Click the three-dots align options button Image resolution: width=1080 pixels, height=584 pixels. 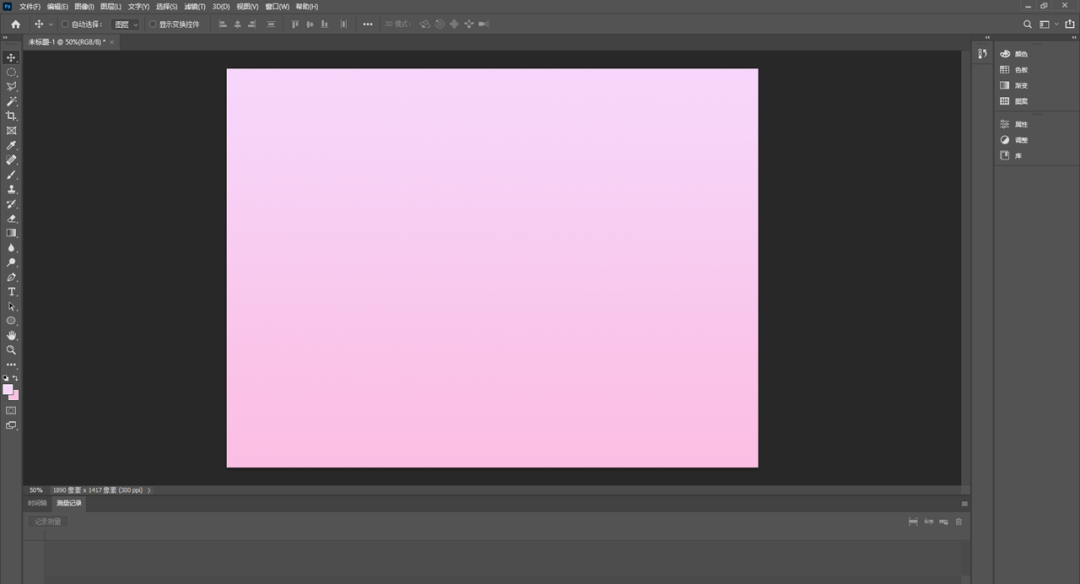368,24
